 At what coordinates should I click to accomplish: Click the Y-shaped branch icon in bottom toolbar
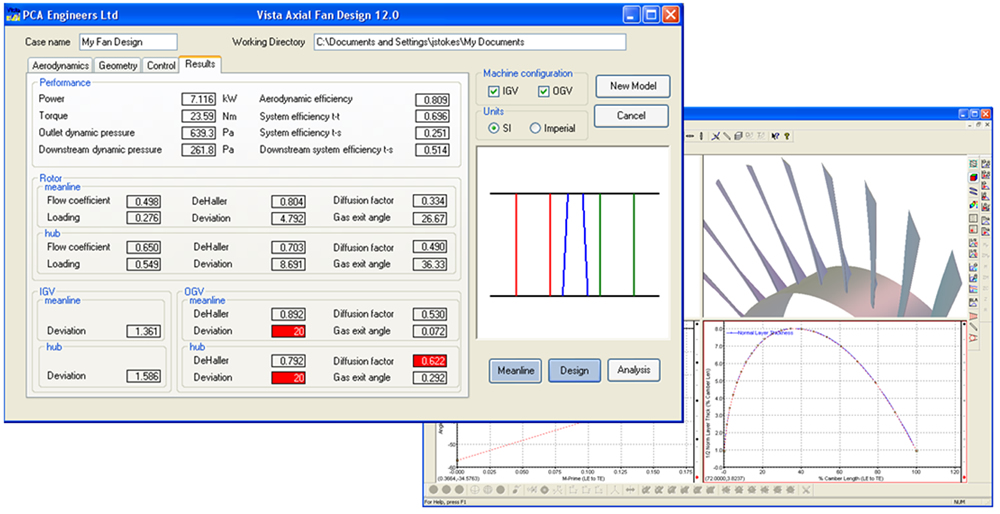click(614, 490)
